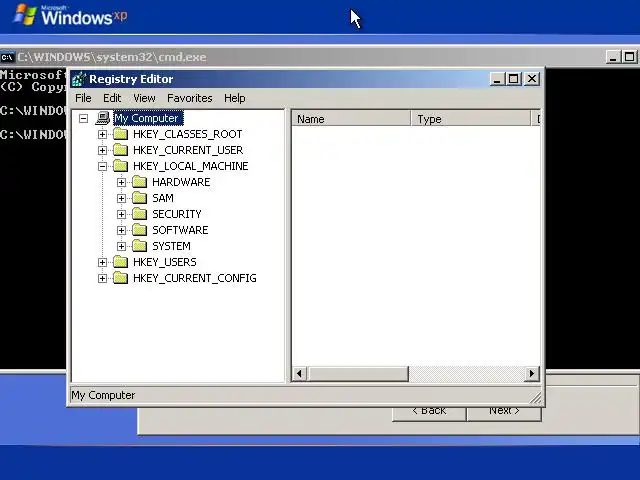640x480 pixels.
Task: Click the cmd.exe window title bar icon
Action: 7,57
